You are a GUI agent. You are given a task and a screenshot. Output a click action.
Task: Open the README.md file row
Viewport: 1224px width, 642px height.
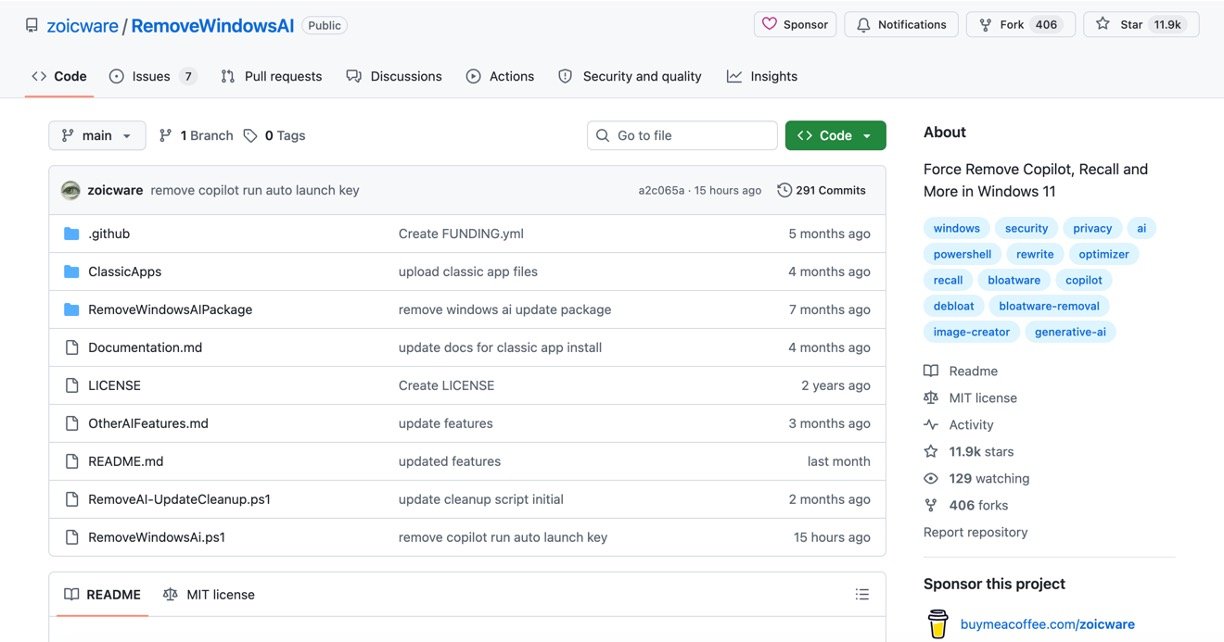467,462
